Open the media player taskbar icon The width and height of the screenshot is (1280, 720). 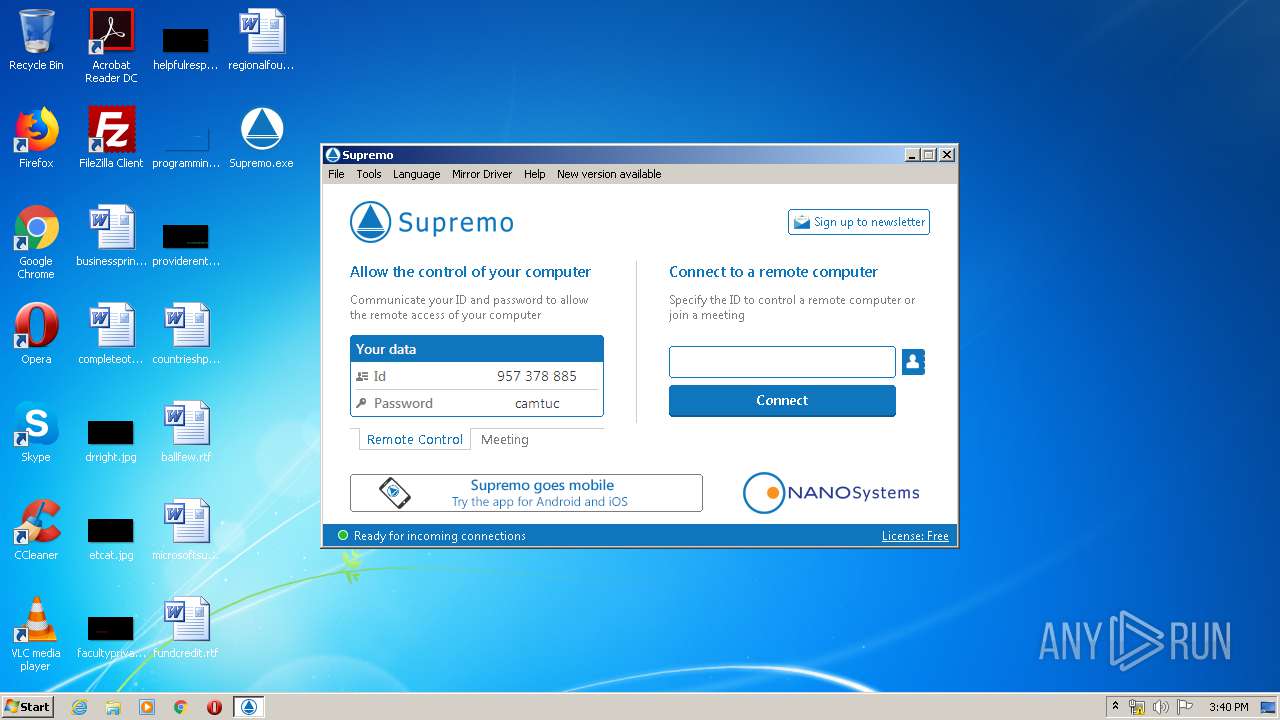pos(147,707)
